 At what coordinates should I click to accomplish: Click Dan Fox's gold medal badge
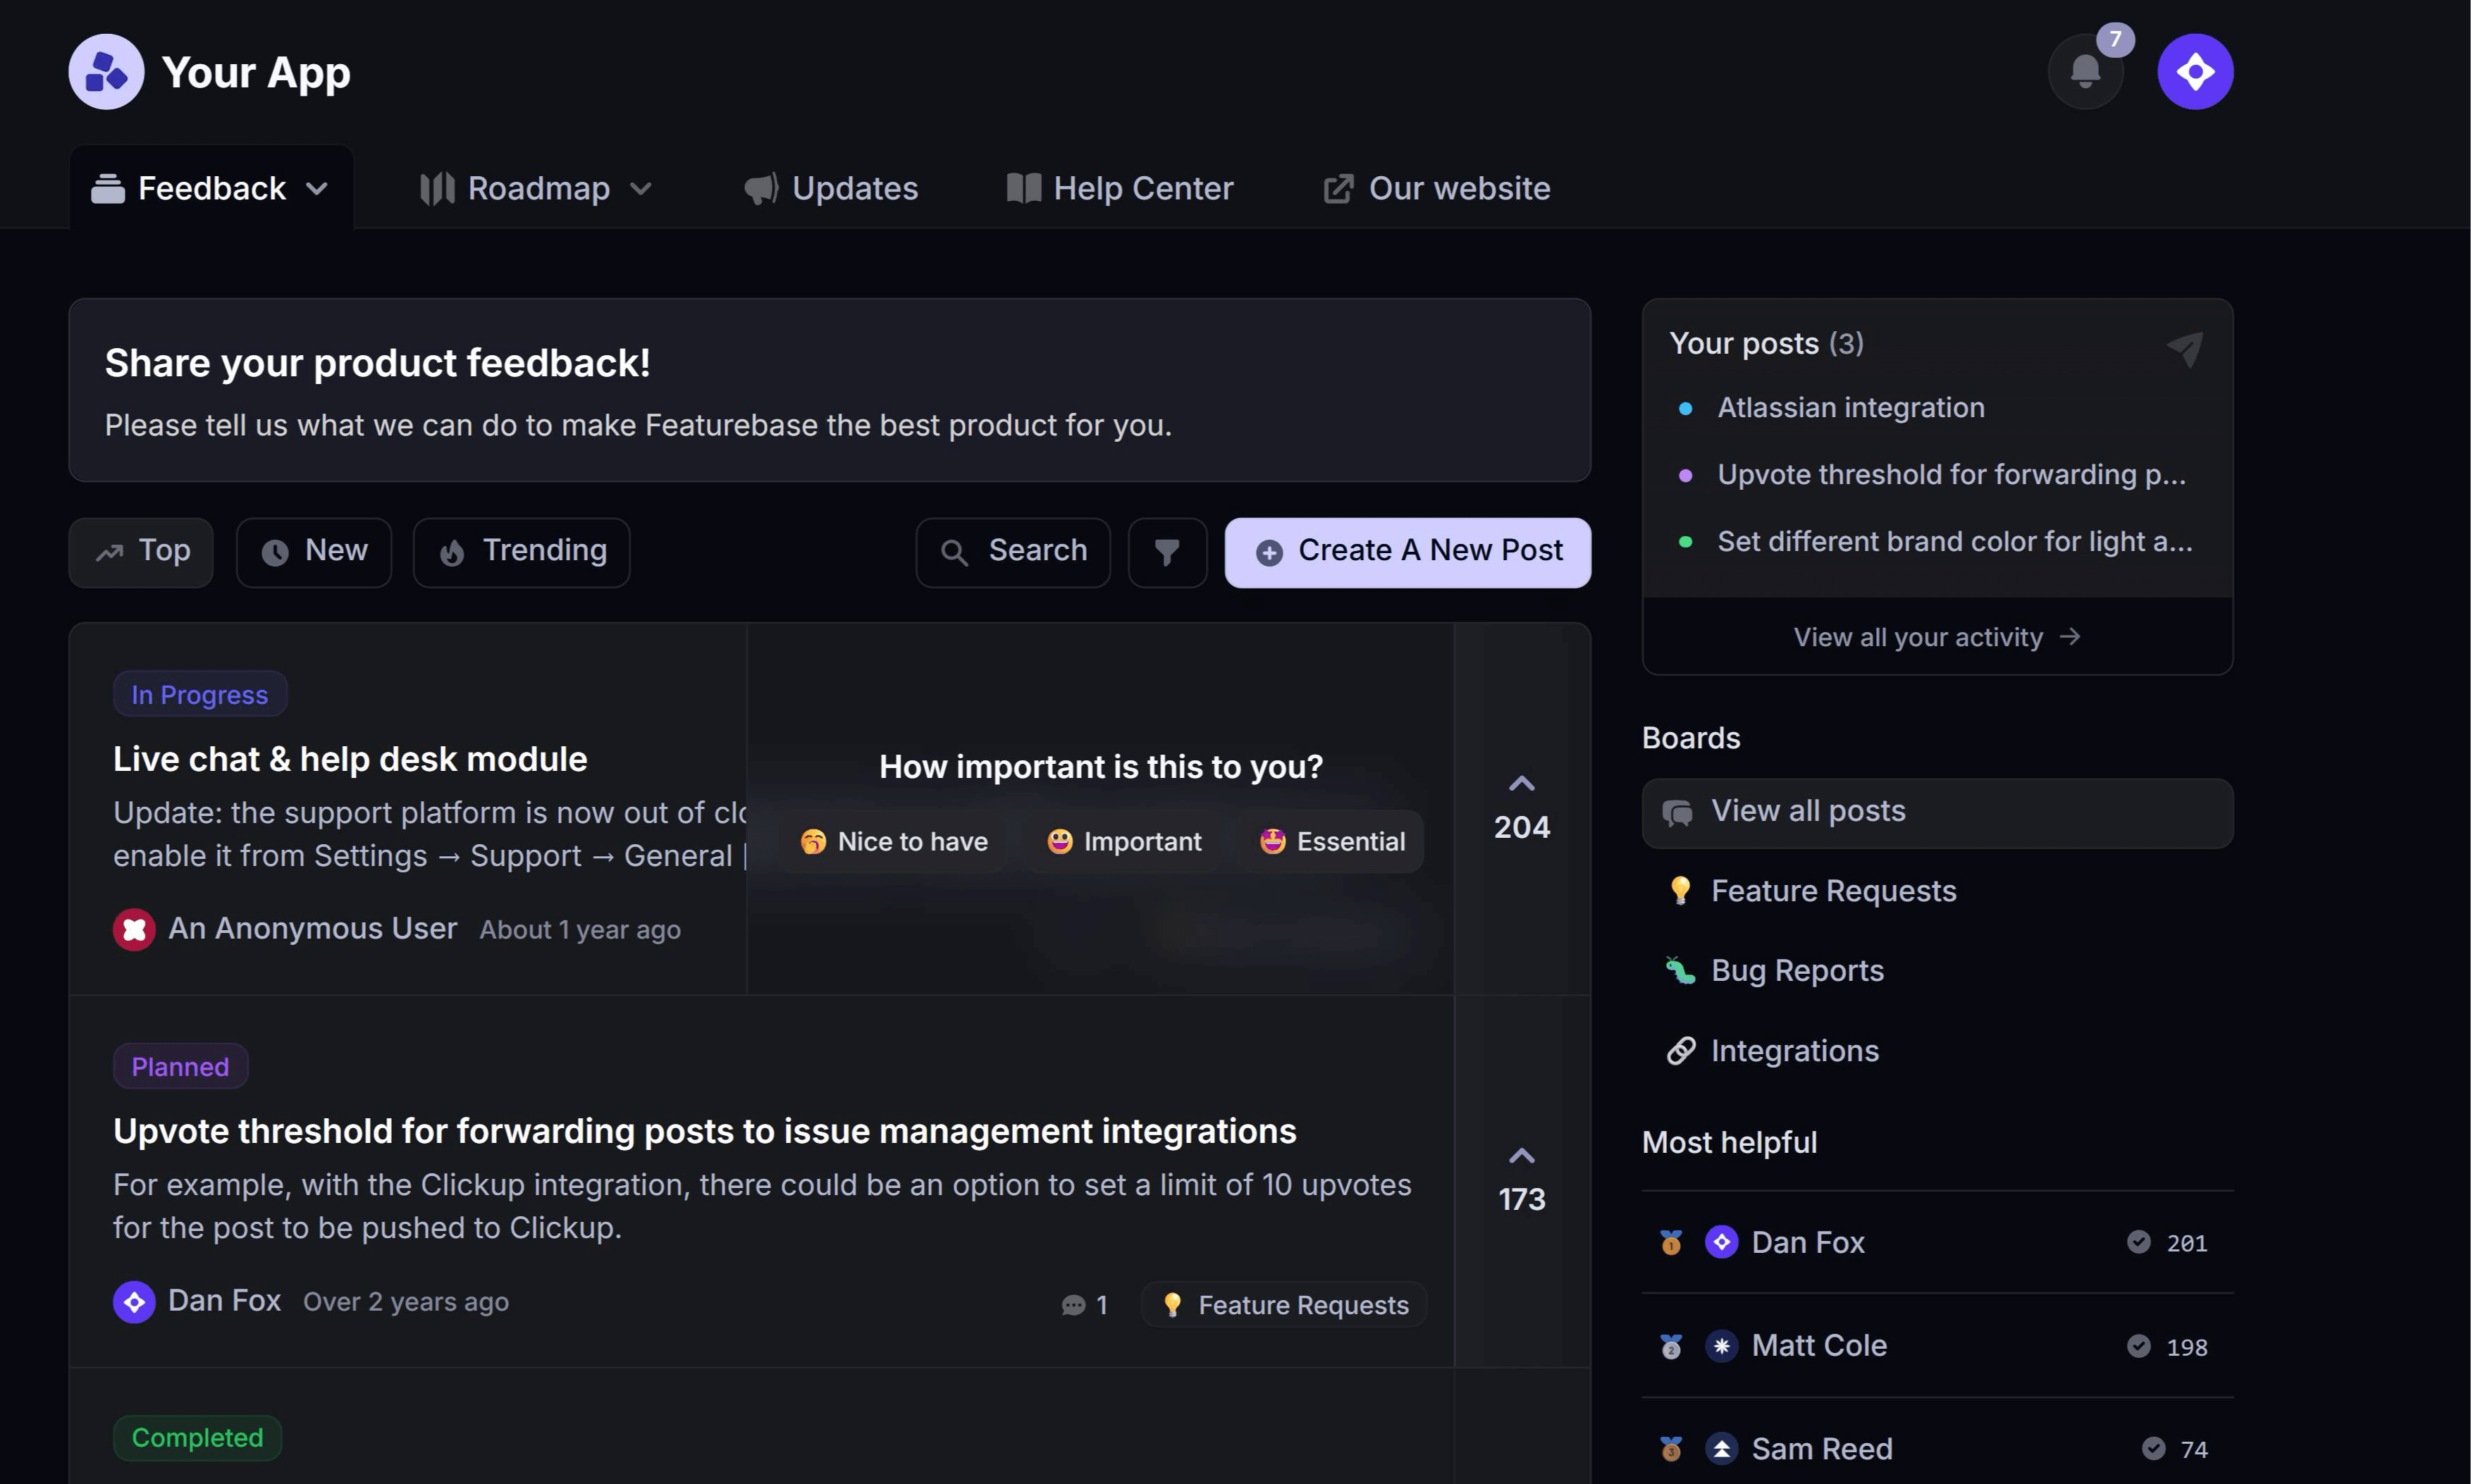tap(1671, 1242)
